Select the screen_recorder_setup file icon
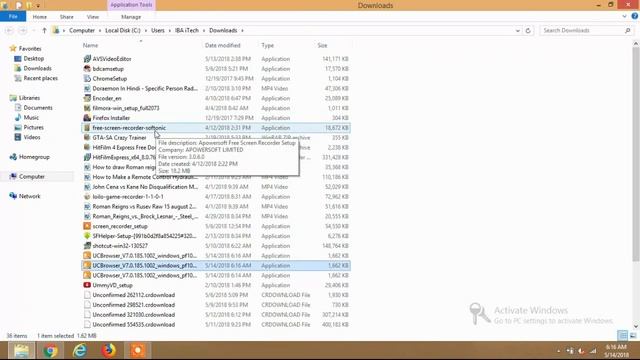This screenshot has height=360, width=640. tap(87, 226)
